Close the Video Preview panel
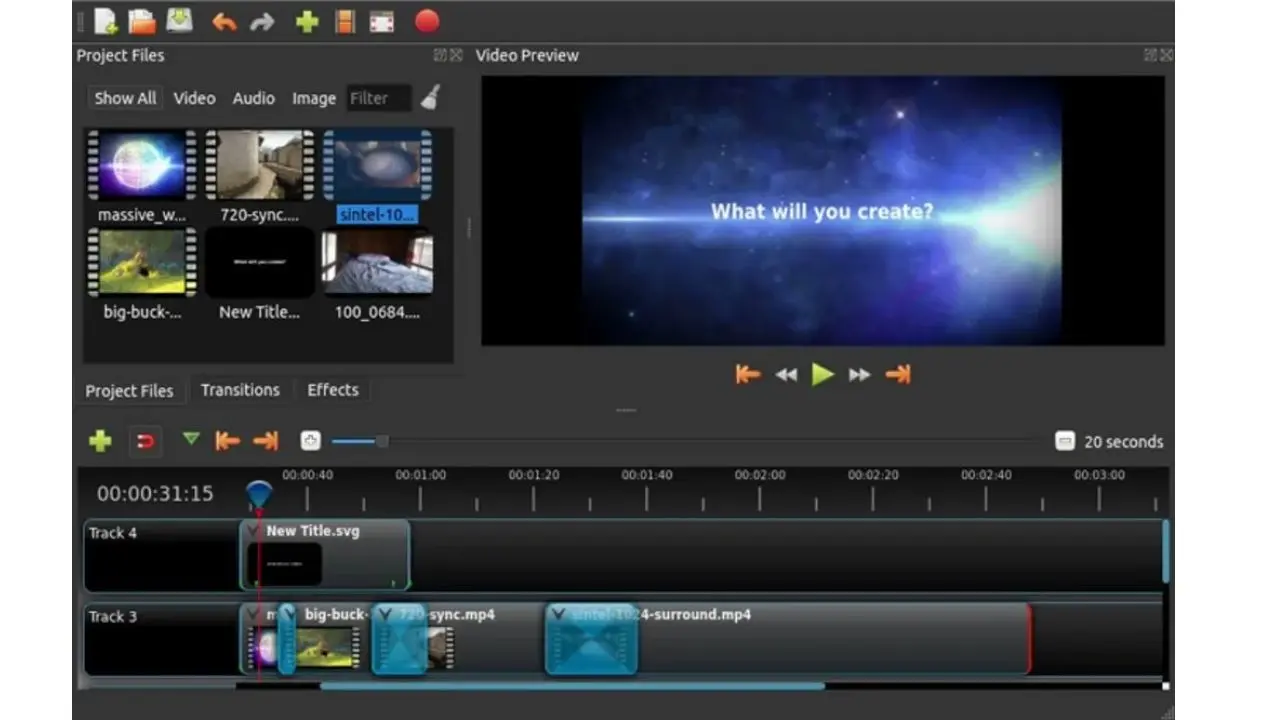 click(1166, 56)
